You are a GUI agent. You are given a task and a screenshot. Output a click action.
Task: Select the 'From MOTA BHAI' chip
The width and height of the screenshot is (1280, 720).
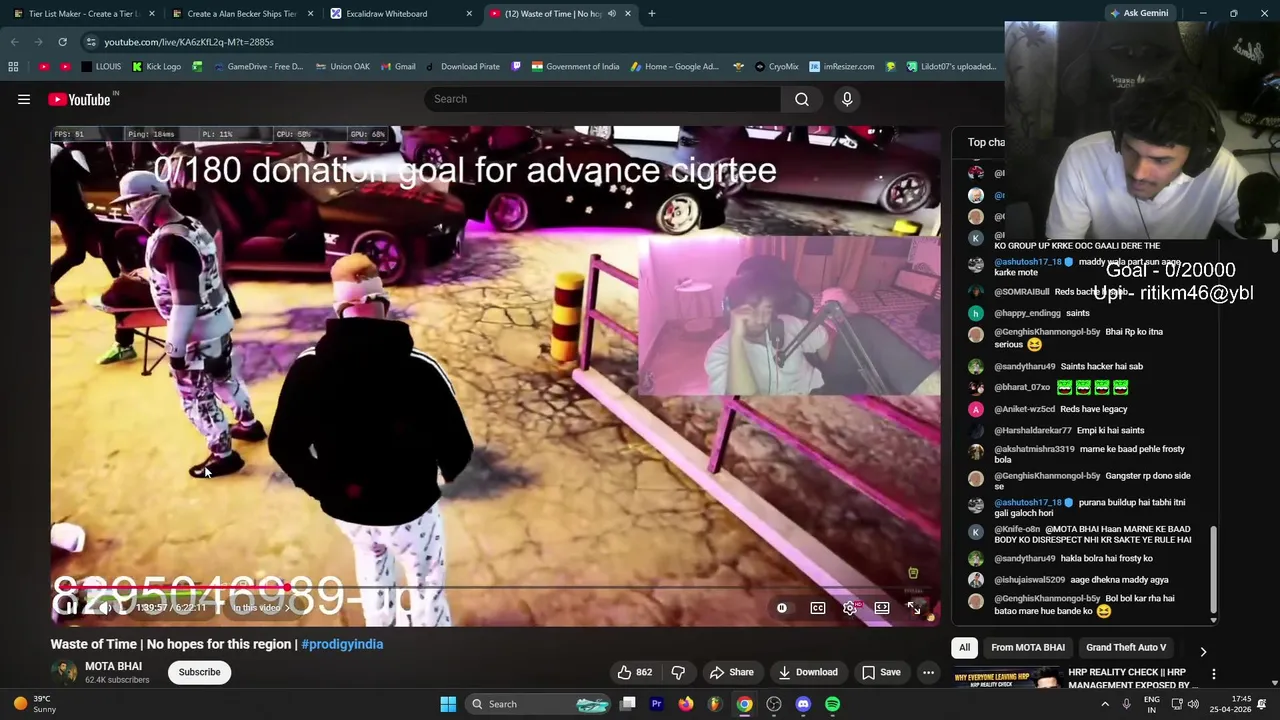click(1027, 647)
